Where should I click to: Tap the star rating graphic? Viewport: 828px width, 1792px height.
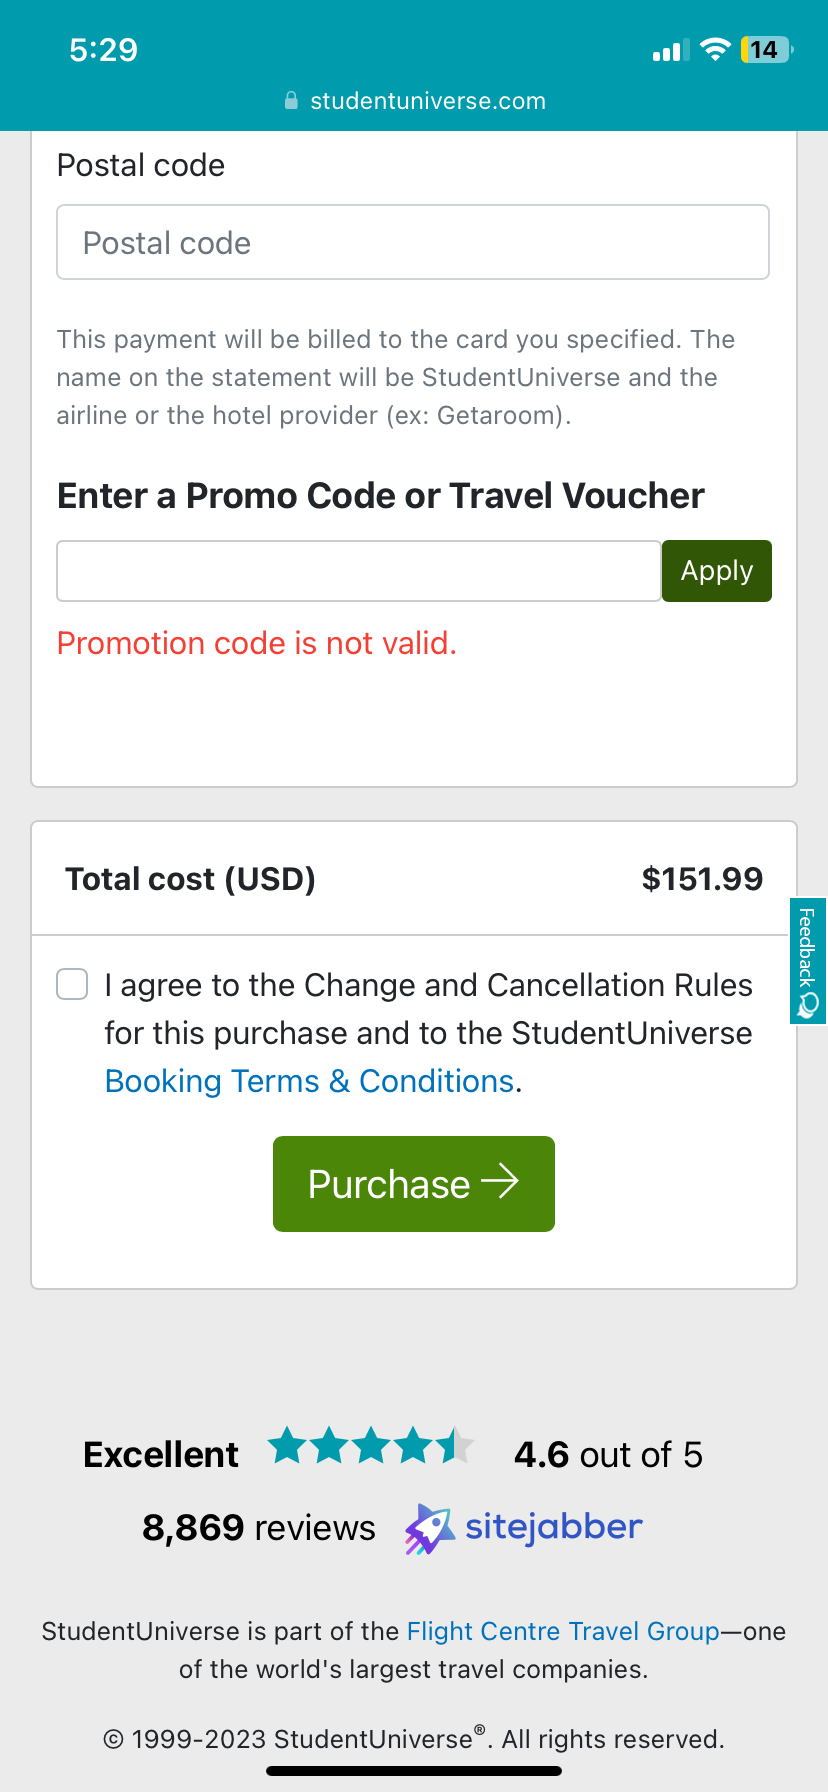tap(370, 1446)
